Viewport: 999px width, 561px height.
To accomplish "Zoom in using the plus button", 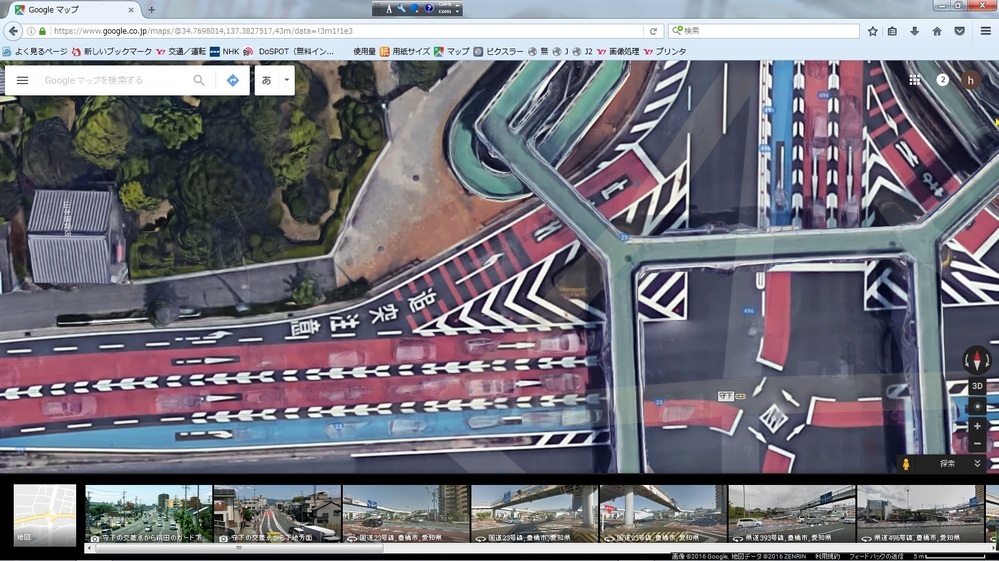I will click(x=977, y=426).
